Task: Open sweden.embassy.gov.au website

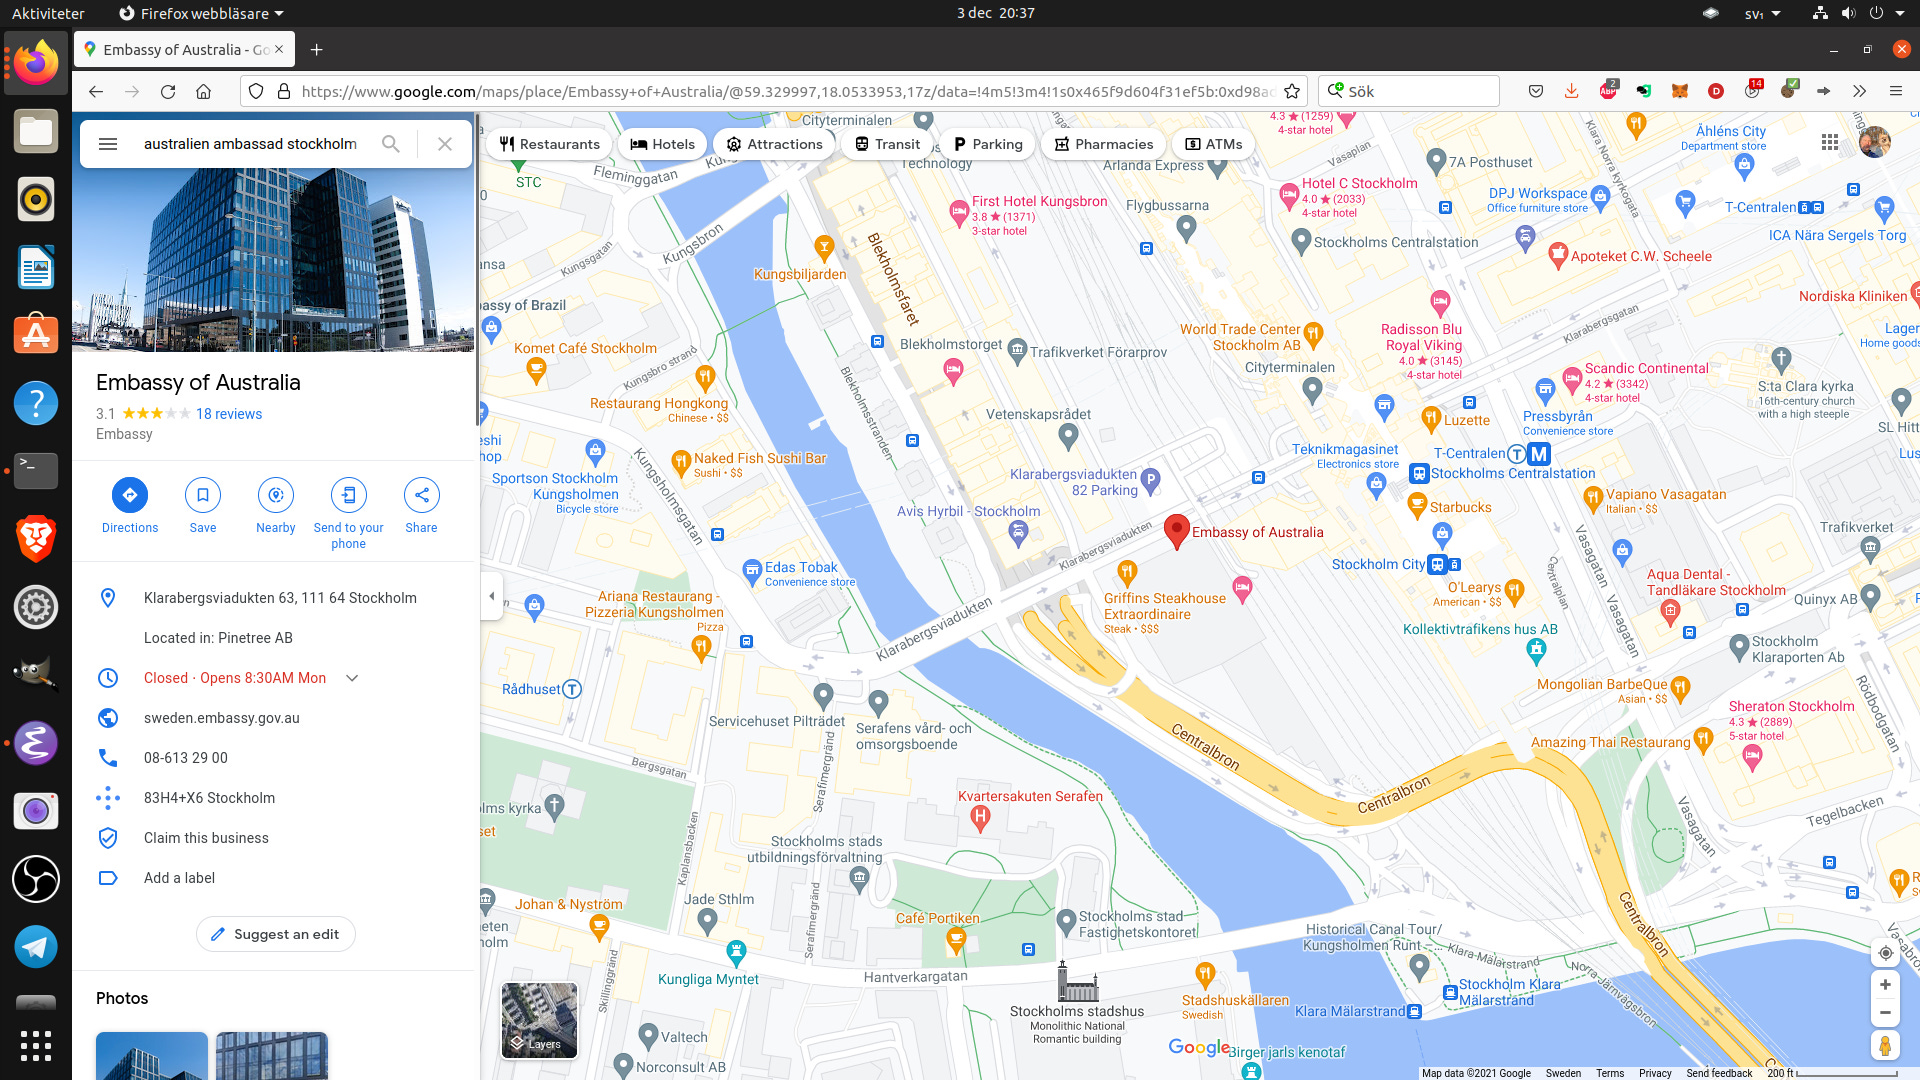Action: [222, 718]
